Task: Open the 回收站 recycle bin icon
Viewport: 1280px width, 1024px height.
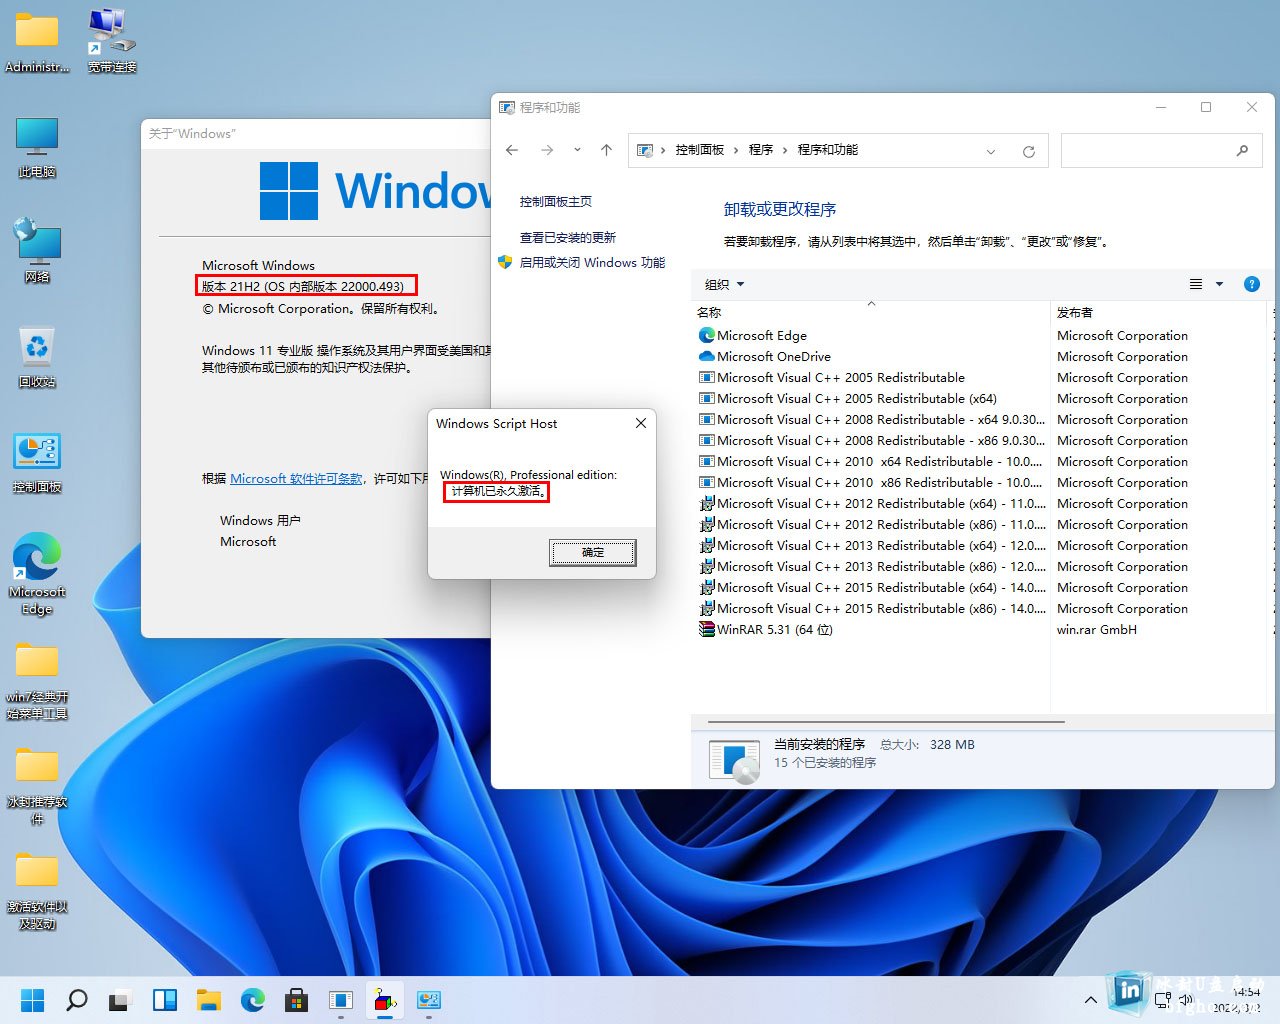Action: click(37, 357)
